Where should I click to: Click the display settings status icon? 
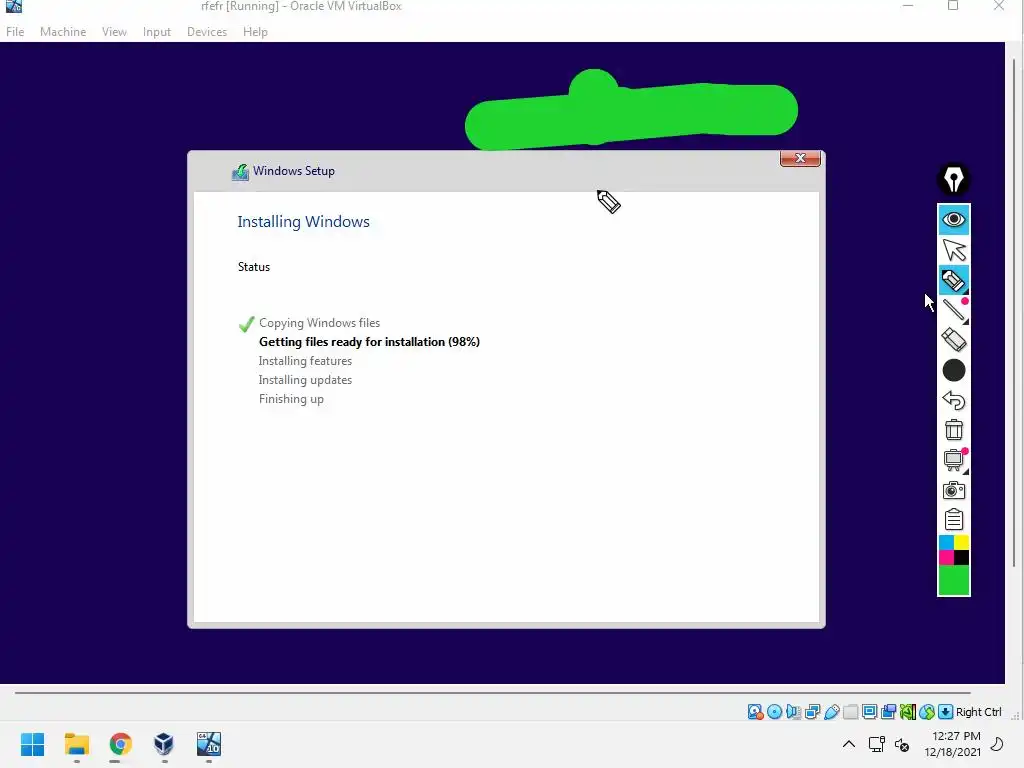(869, 712)
